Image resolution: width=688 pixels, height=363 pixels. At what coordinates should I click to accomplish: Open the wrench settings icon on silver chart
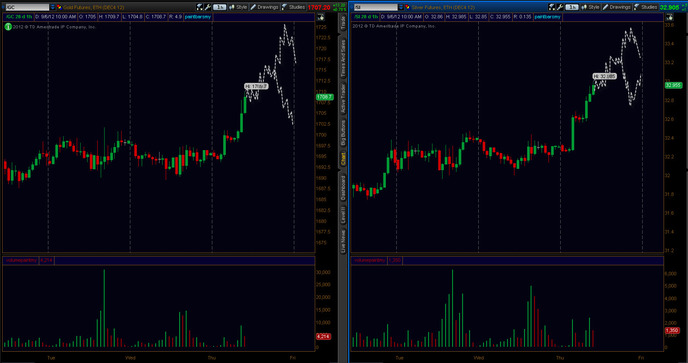[x=560, y=7]
